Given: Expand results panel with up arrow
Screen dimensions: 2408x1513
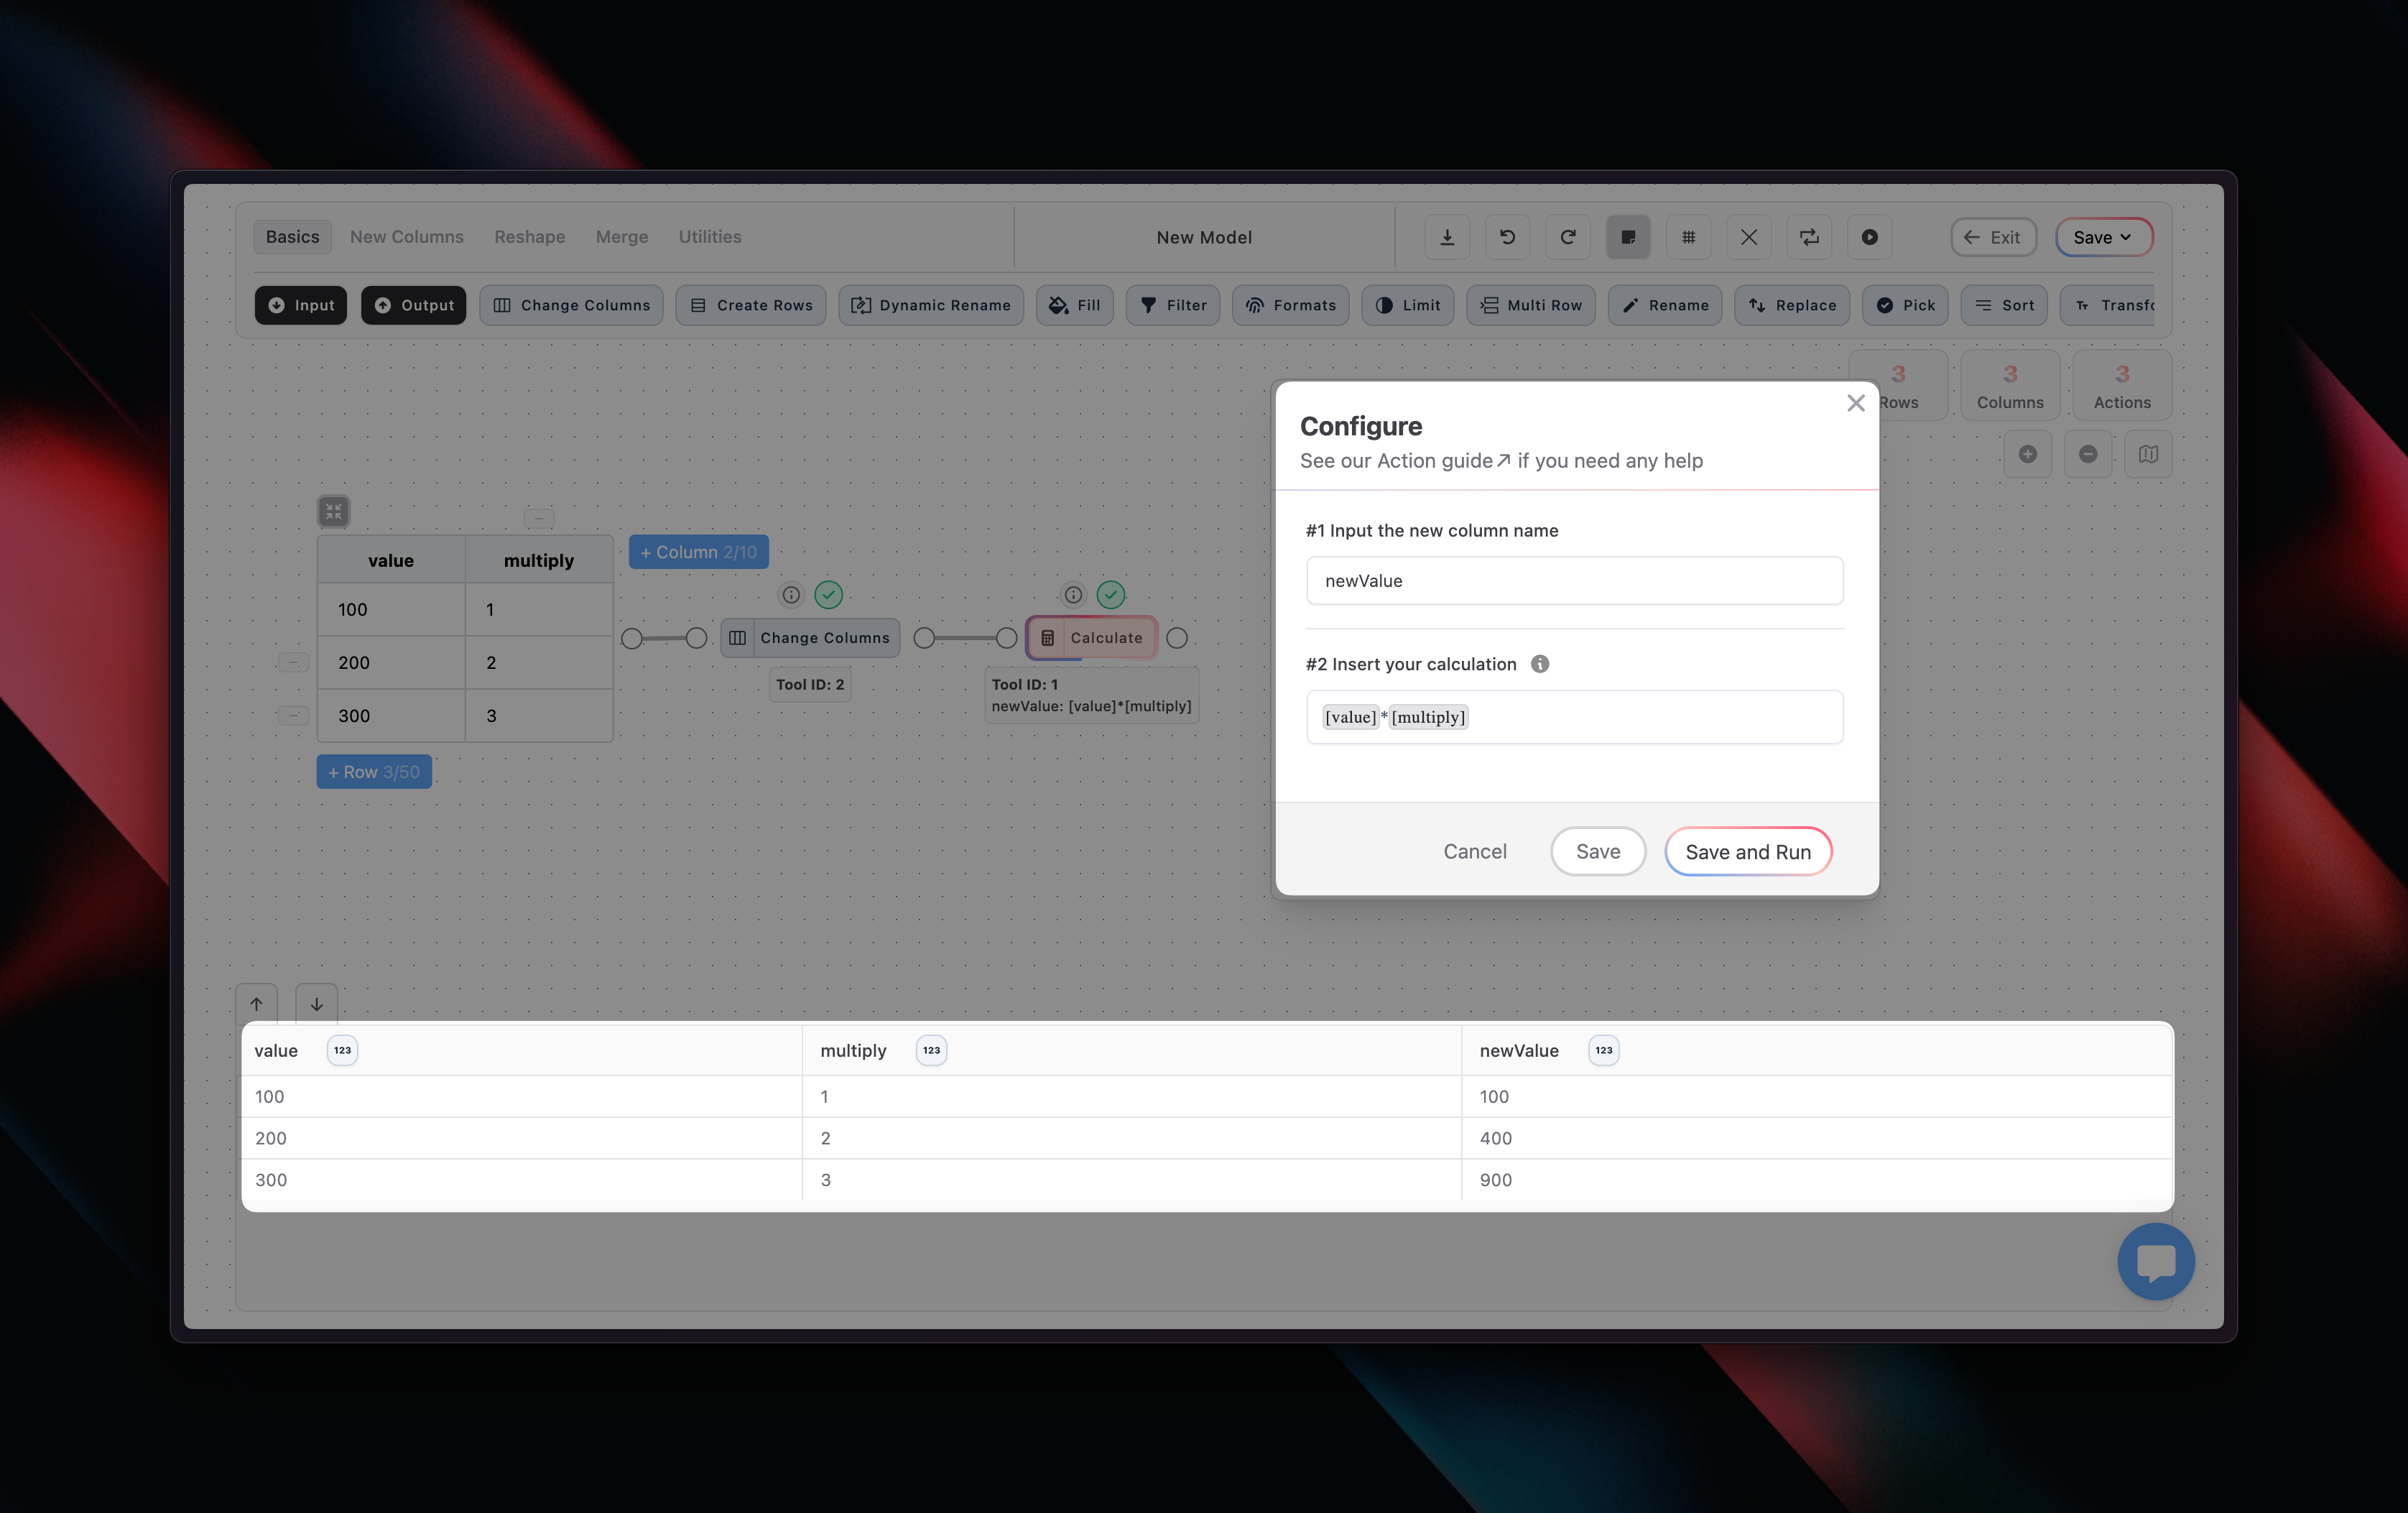Looking at the screenshot, I should tap(256, 1004).
